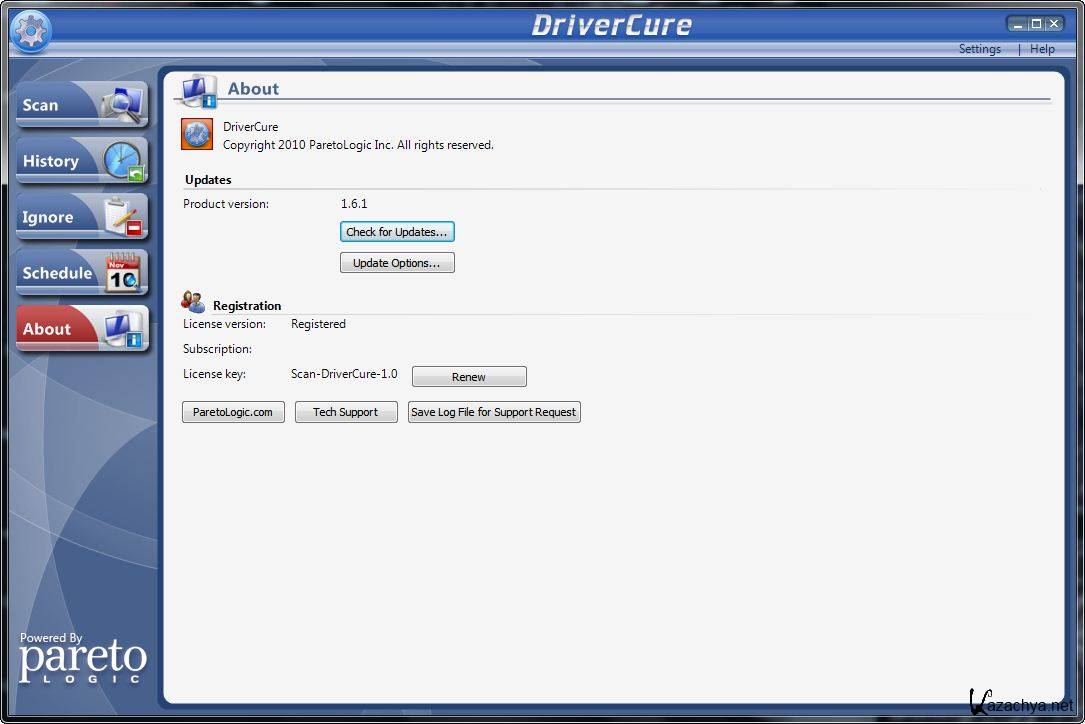Visit ParetoLogic.com via its button

pyautogui.click(x=233, y=412)
